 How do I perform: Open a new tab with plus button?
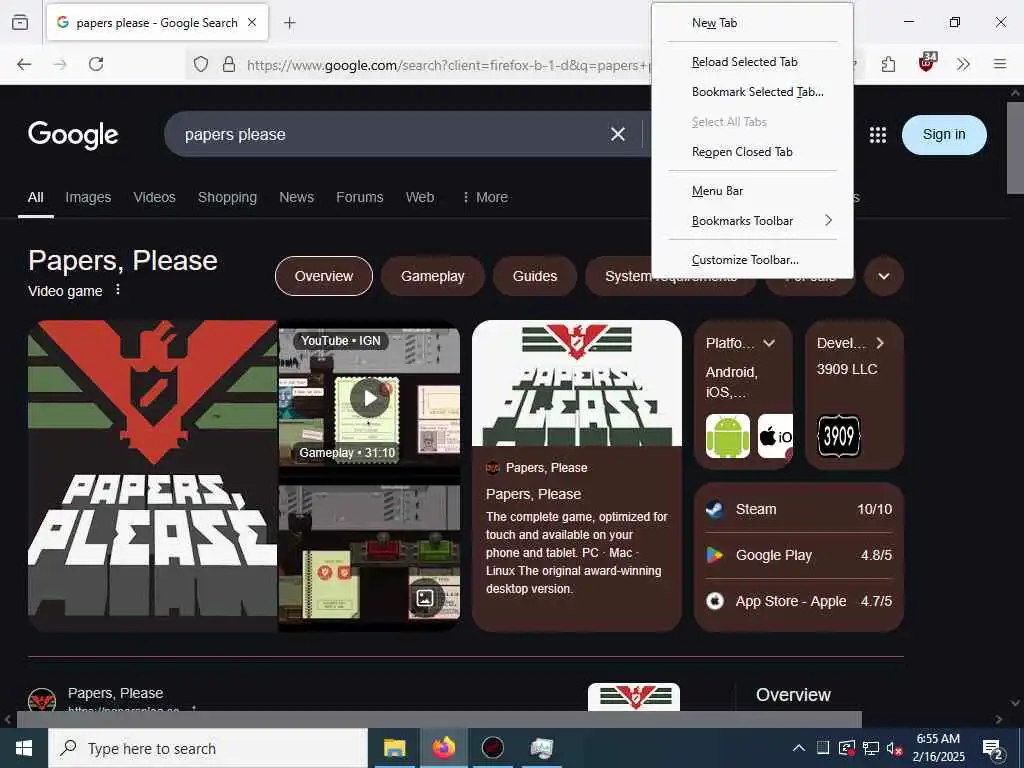click(290, 23)
